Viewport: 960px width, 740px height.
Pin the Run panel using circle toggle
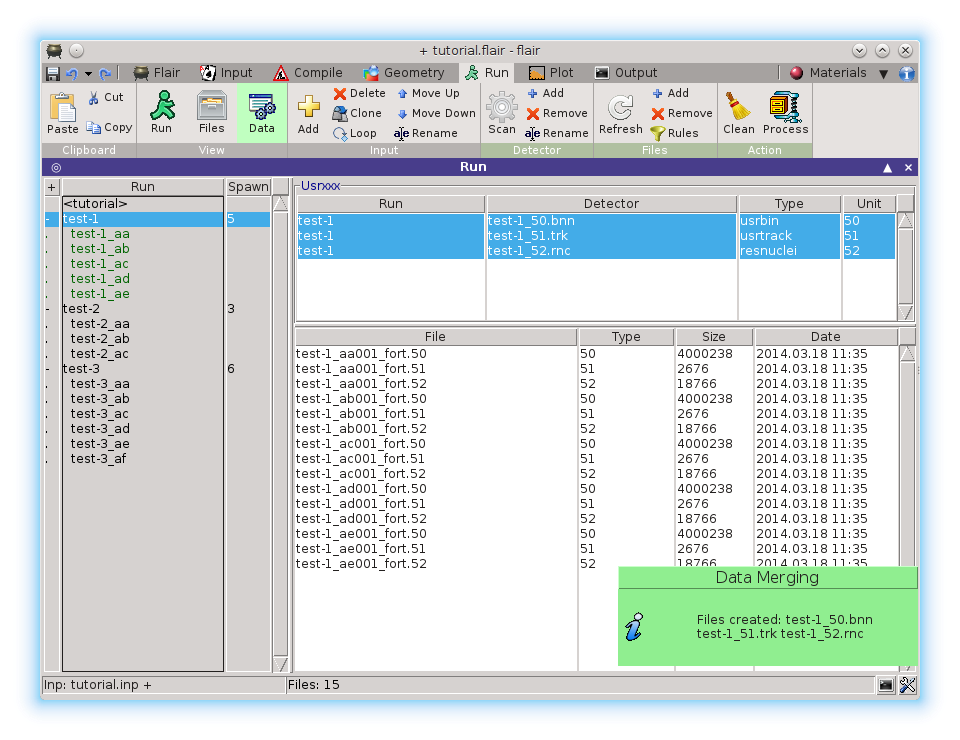click(55, 168)
